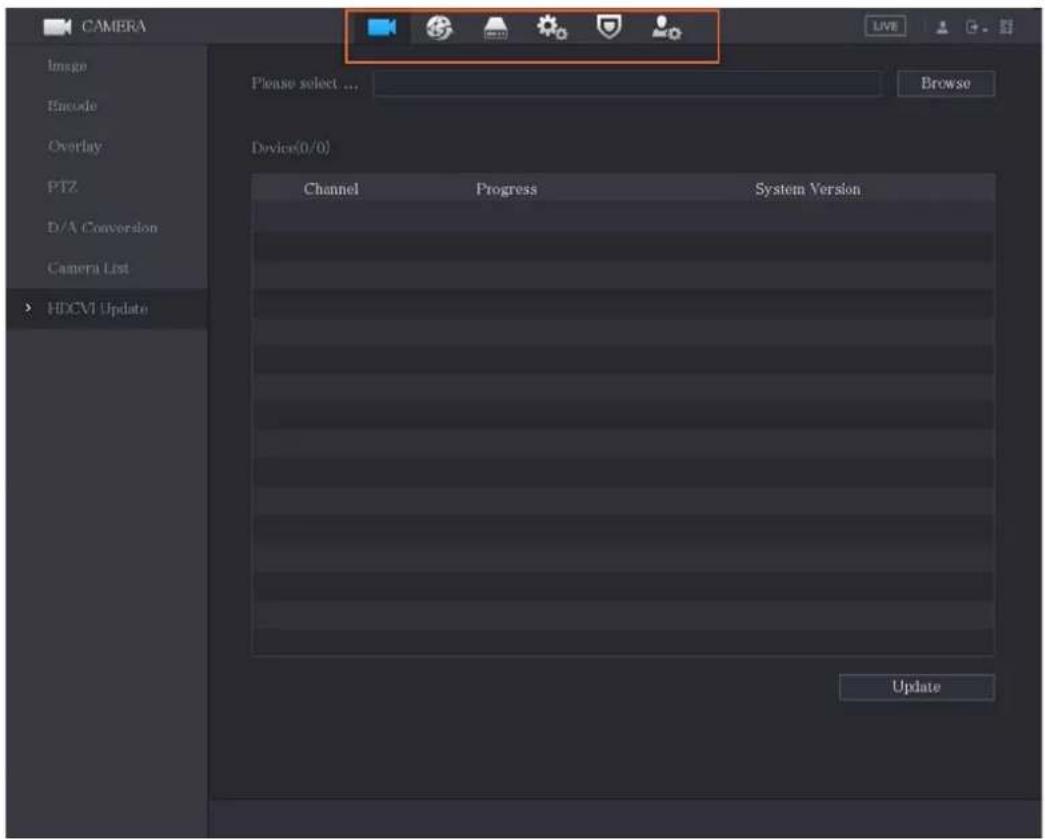The height and width of the screenshot is (839, 1045).
Task: Open the Security shield icon
Action: point(608,27)
